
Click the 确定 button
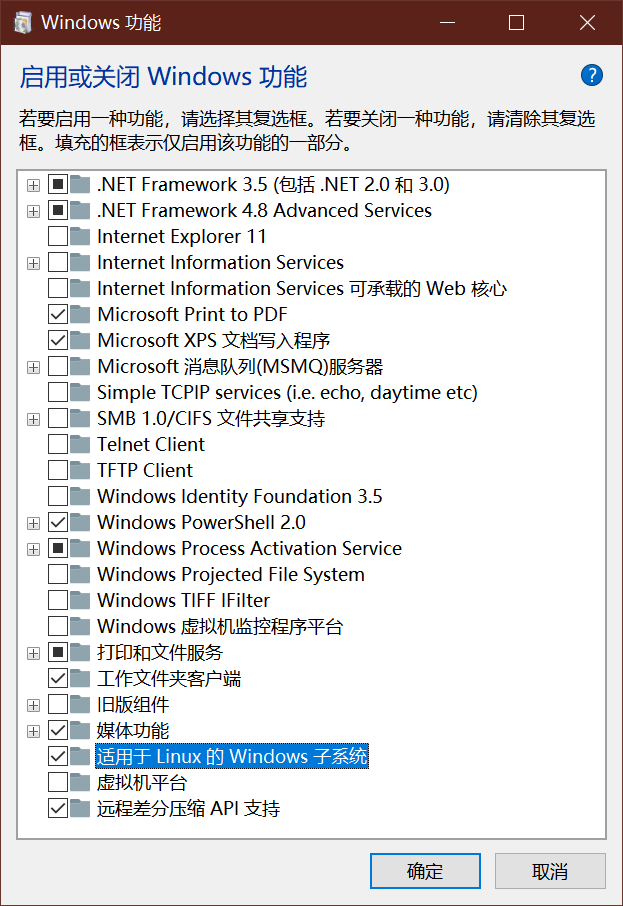(425, 871)
